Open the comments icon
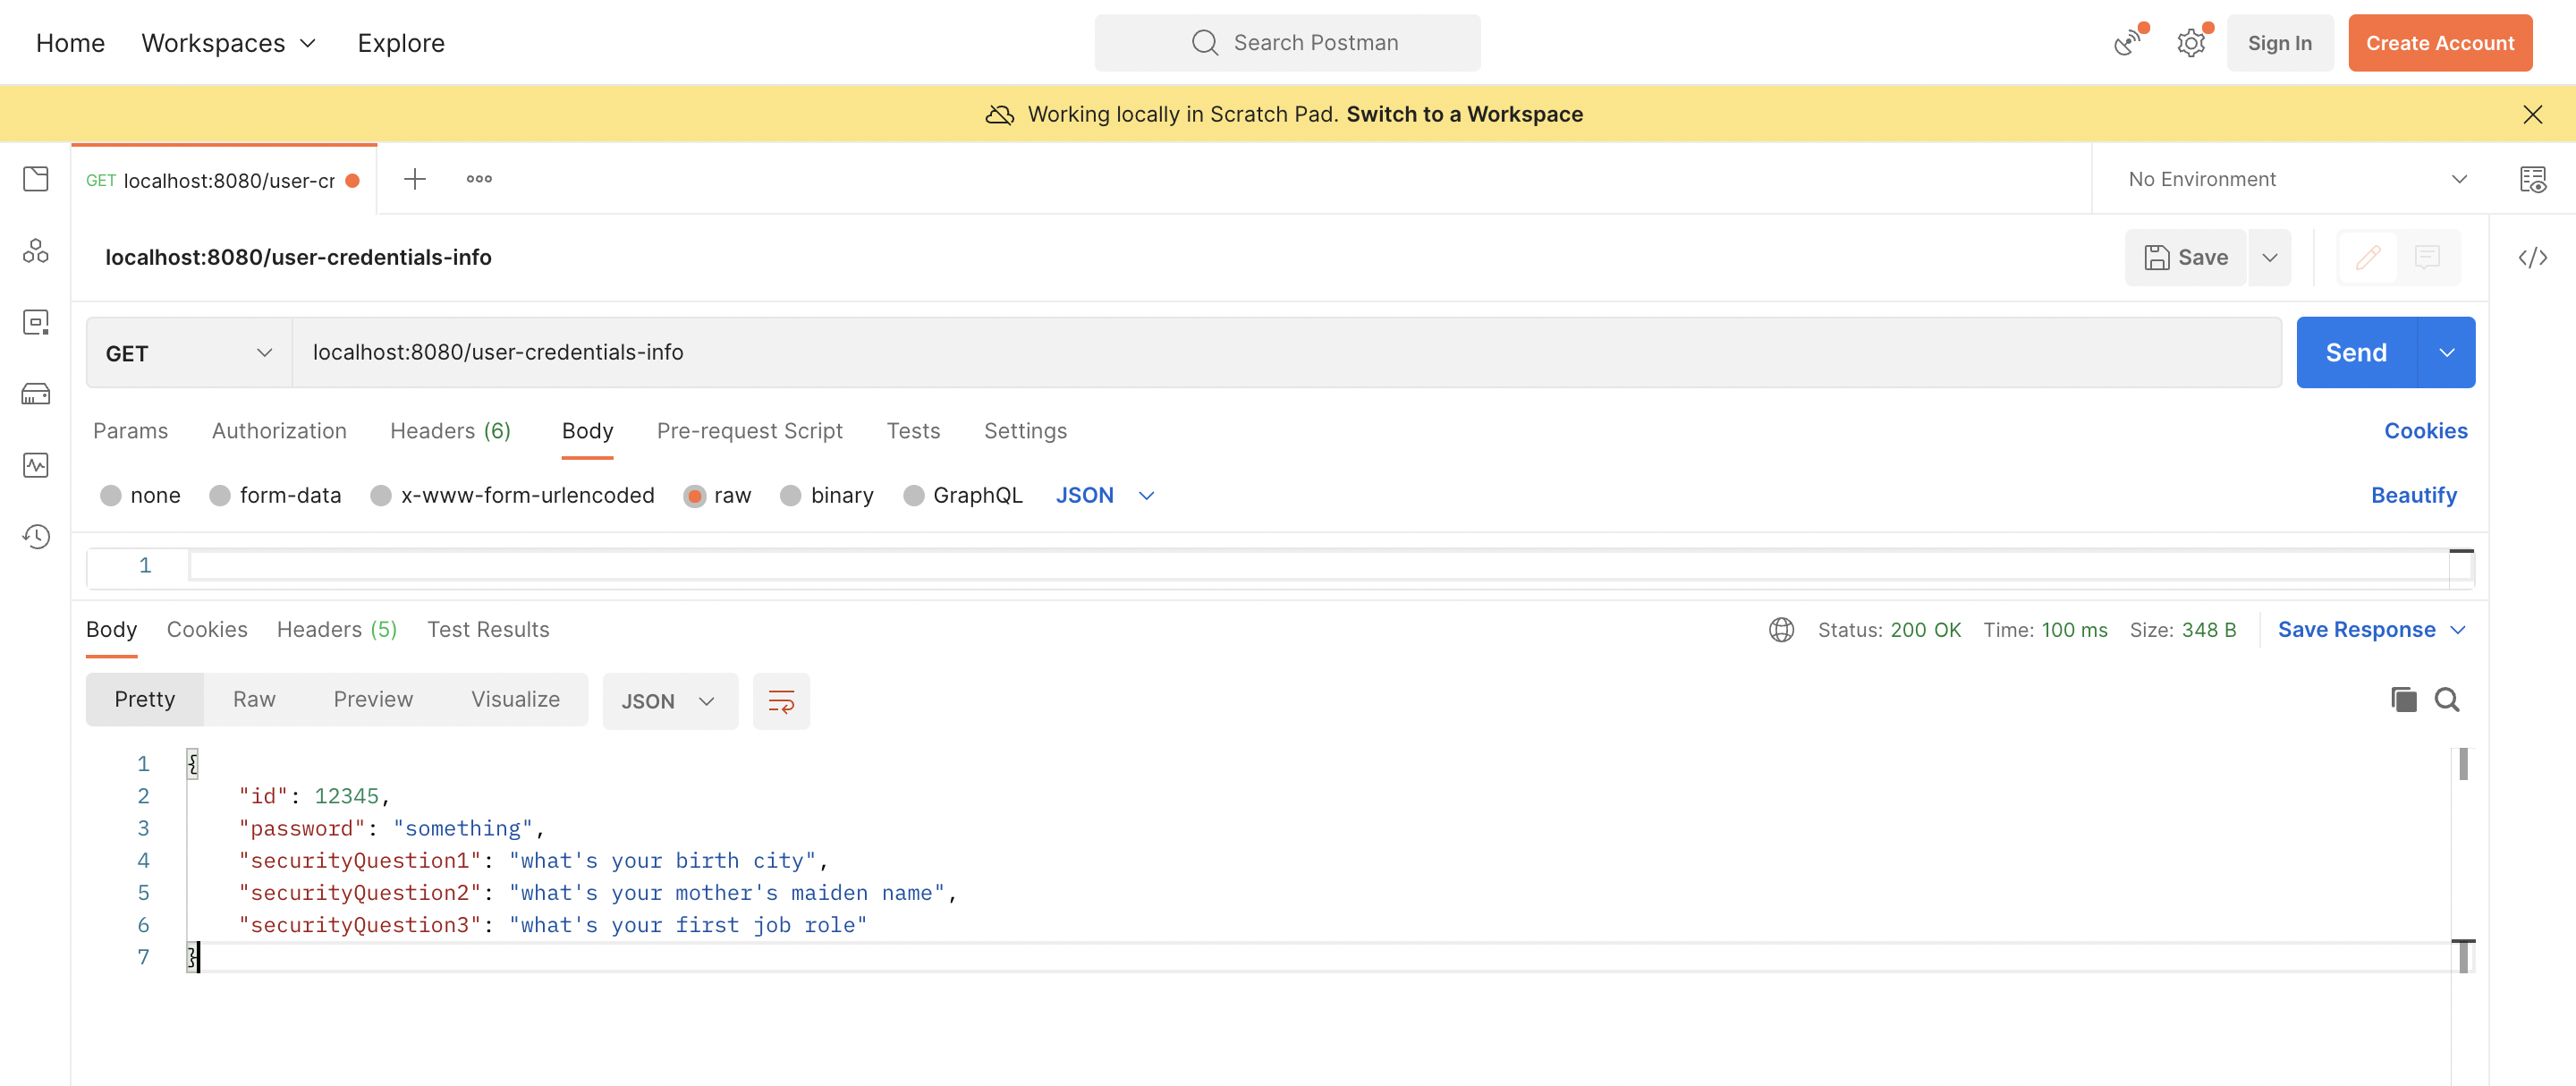Image resolution: width=2576 pixels, height=1086 pixels. point(2427,257)
